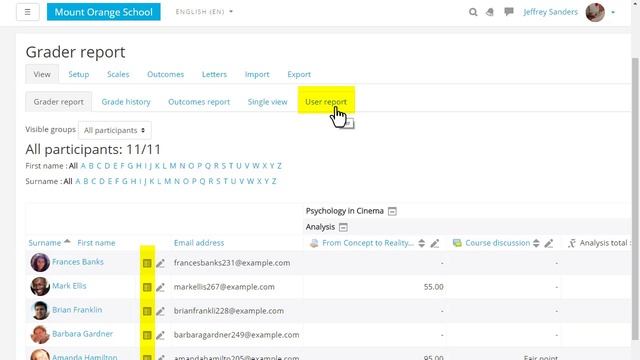Edit Course discussion column grades
This screenshot has height=360, width=640.
pyautogui.click(x=549, y=243)
